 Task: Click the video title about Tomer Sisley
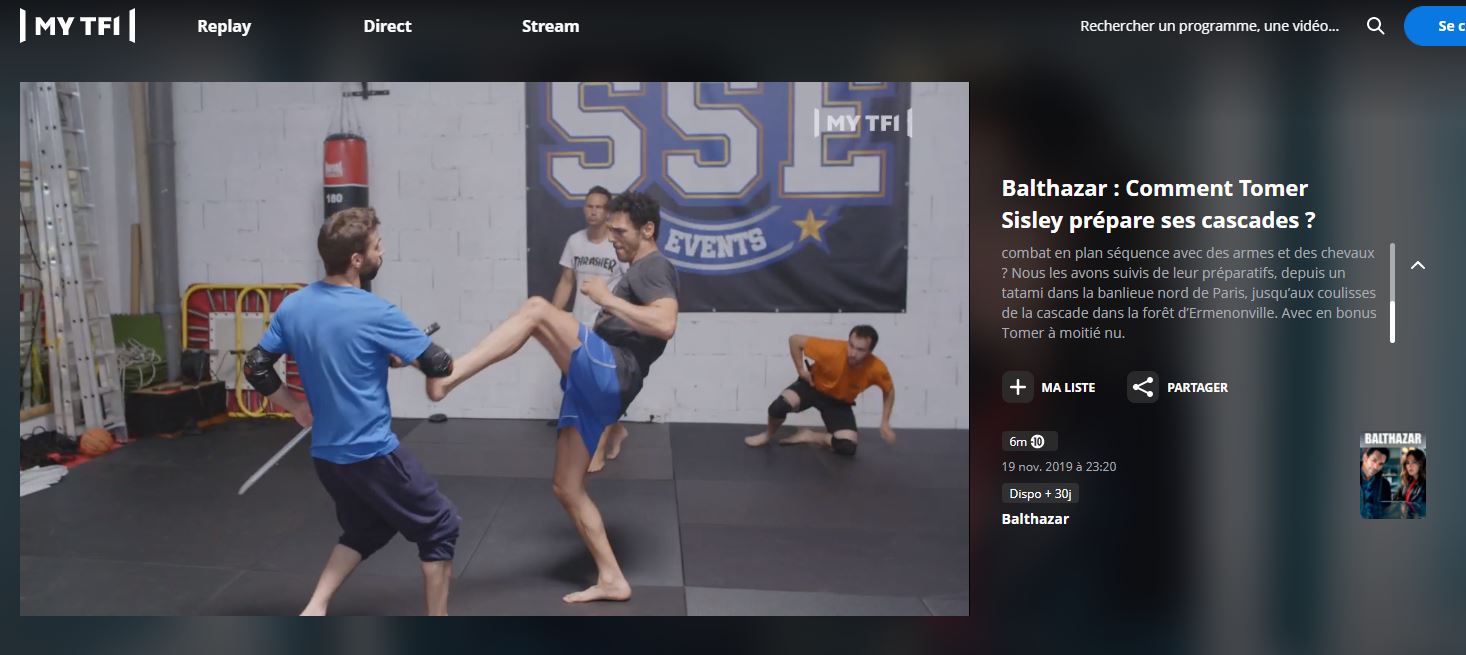(1155, 204)
